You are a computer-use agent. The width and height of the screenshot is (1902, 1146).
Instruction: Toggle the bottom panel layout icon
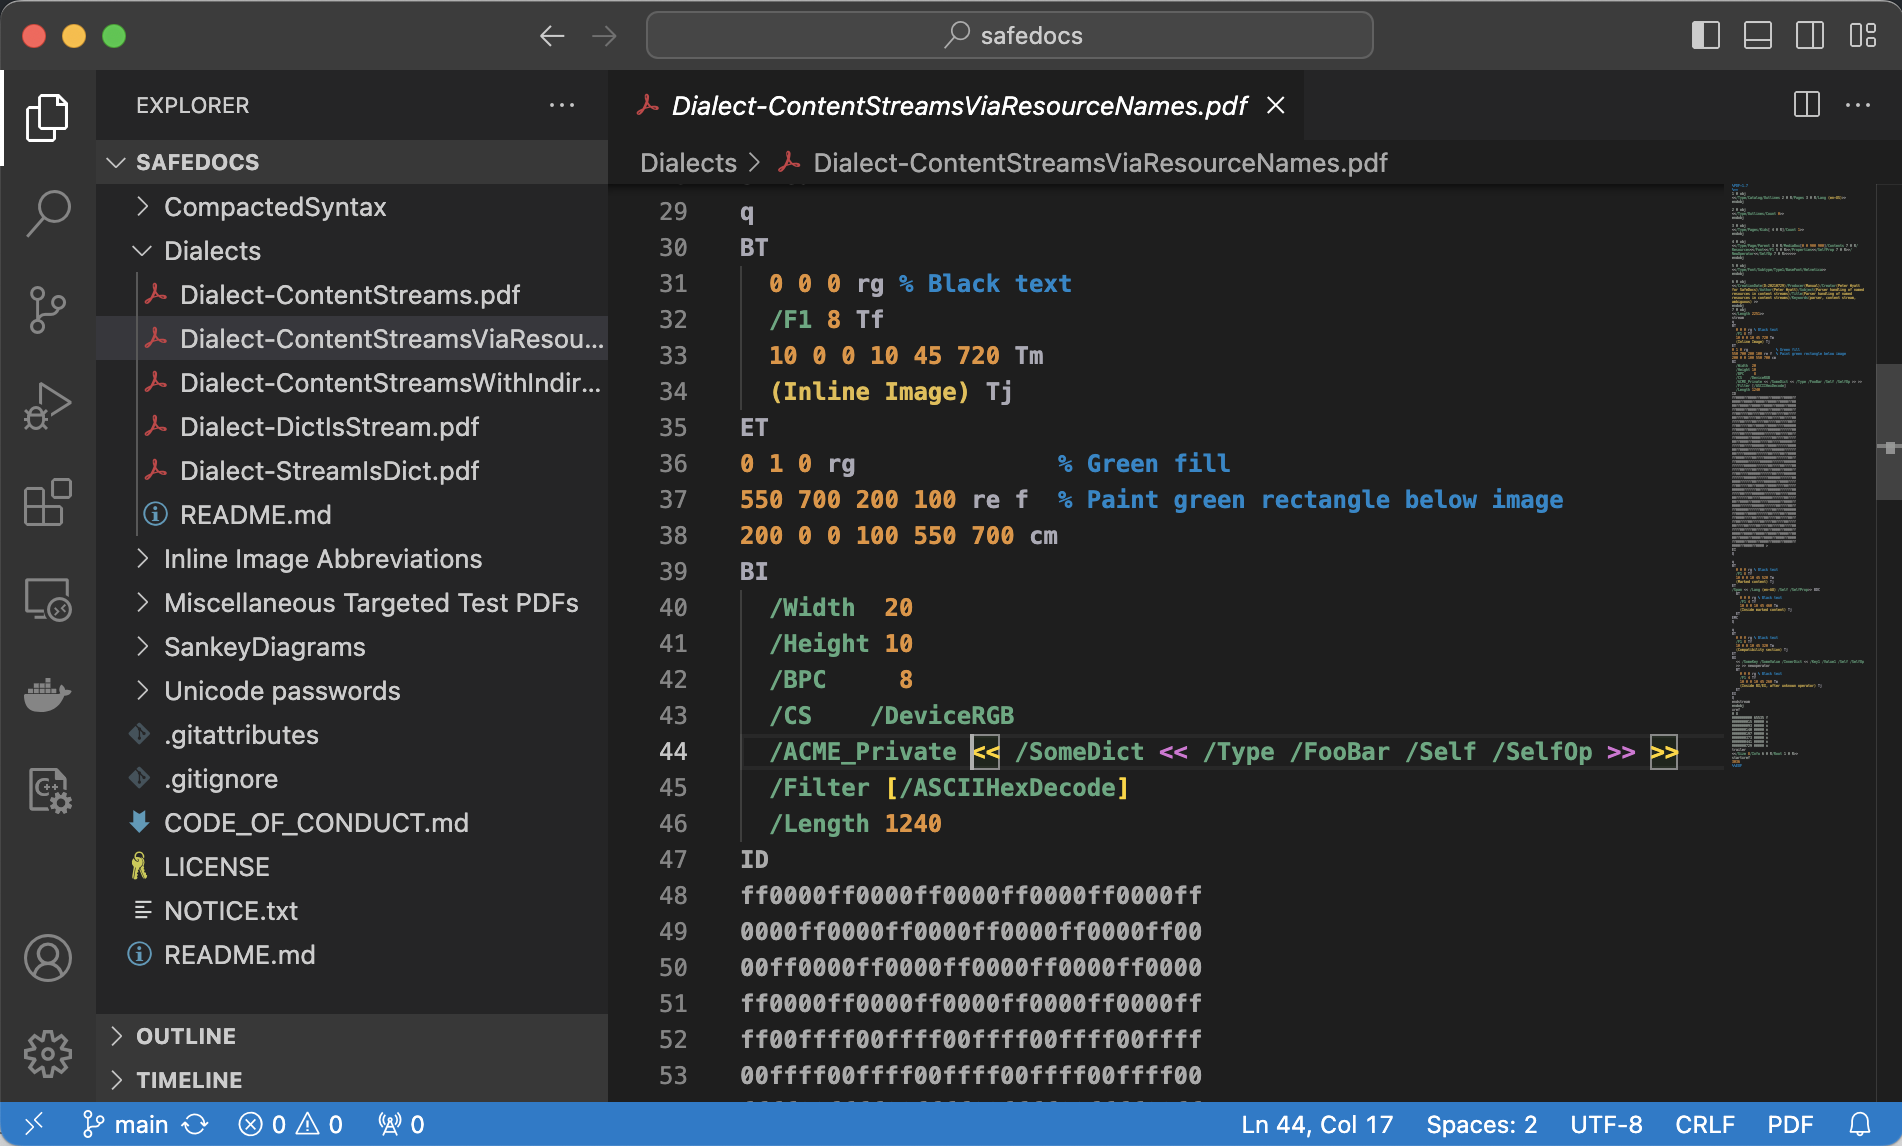click(x=1757, y=36)
